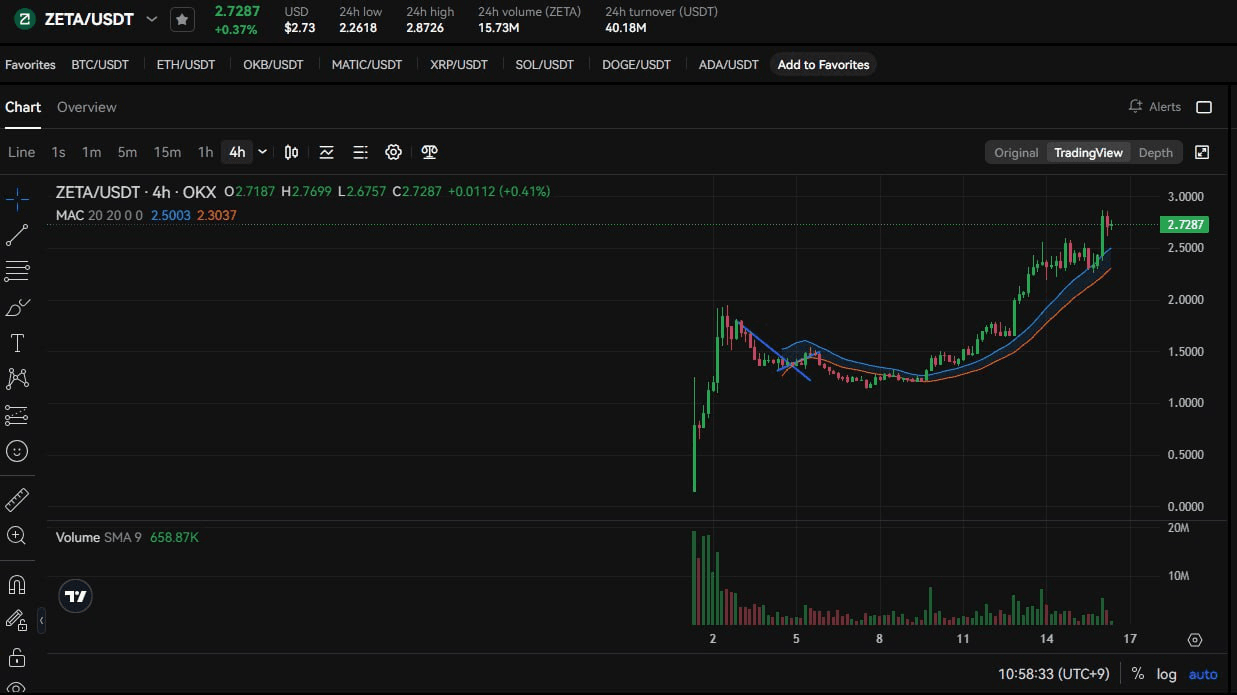
Task: Open the forecasting and measurement tools
Action: tap(17, 415)
